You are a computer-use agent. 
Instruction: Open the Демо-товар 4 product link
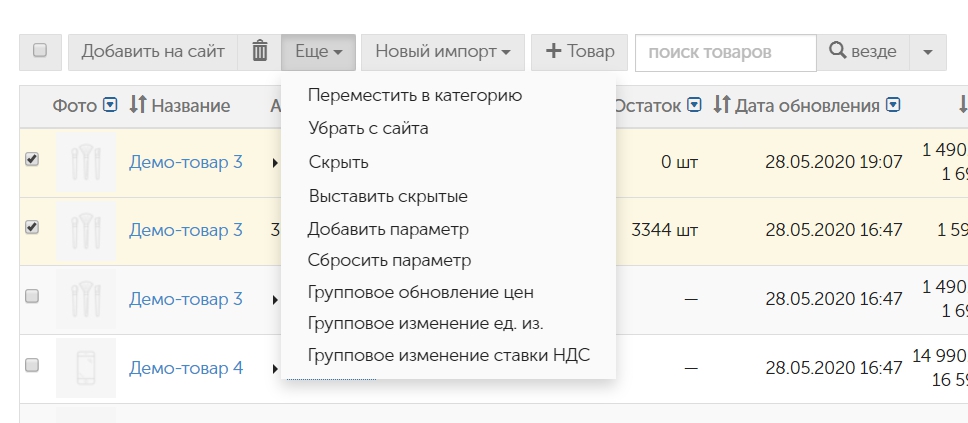point(186,369)
